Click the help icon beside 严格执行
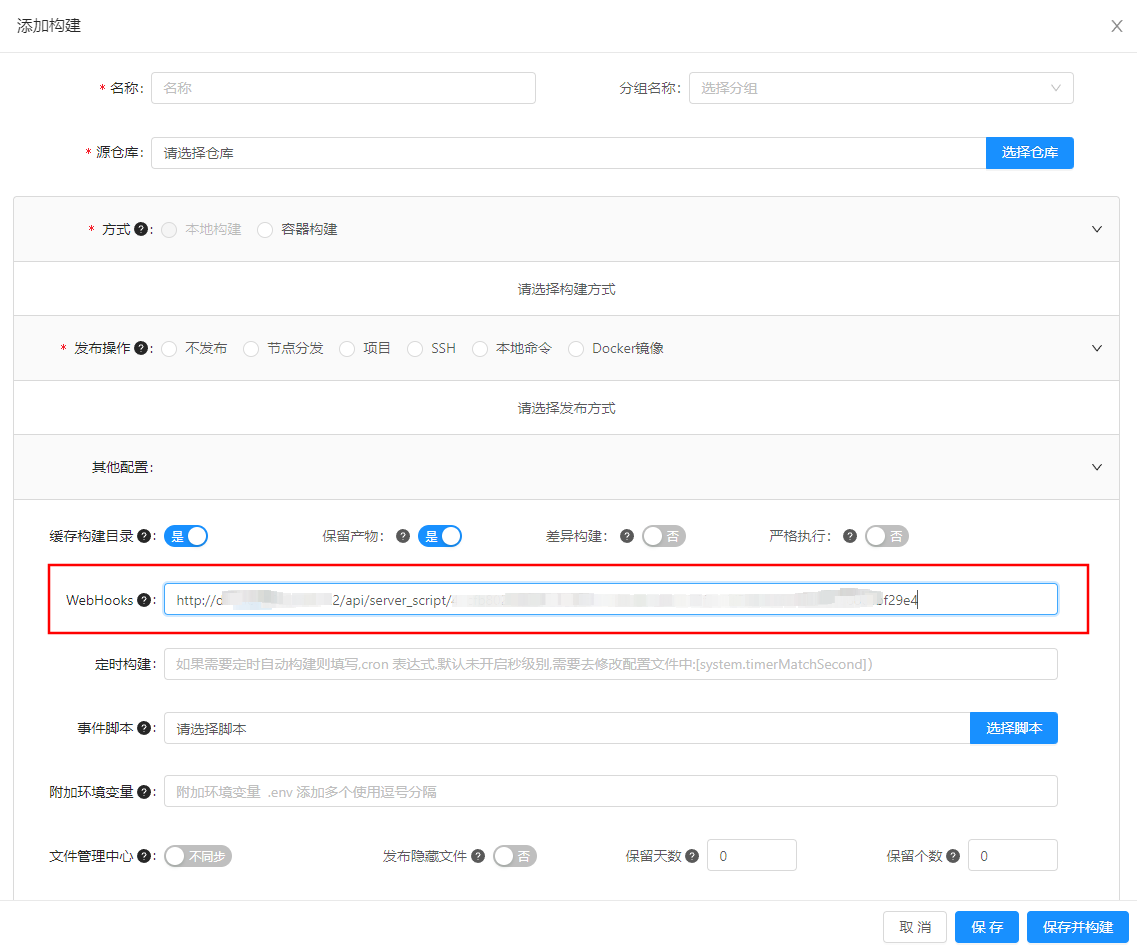The width and height of the screenshot is (1137, 945). [x=850, y=536]
